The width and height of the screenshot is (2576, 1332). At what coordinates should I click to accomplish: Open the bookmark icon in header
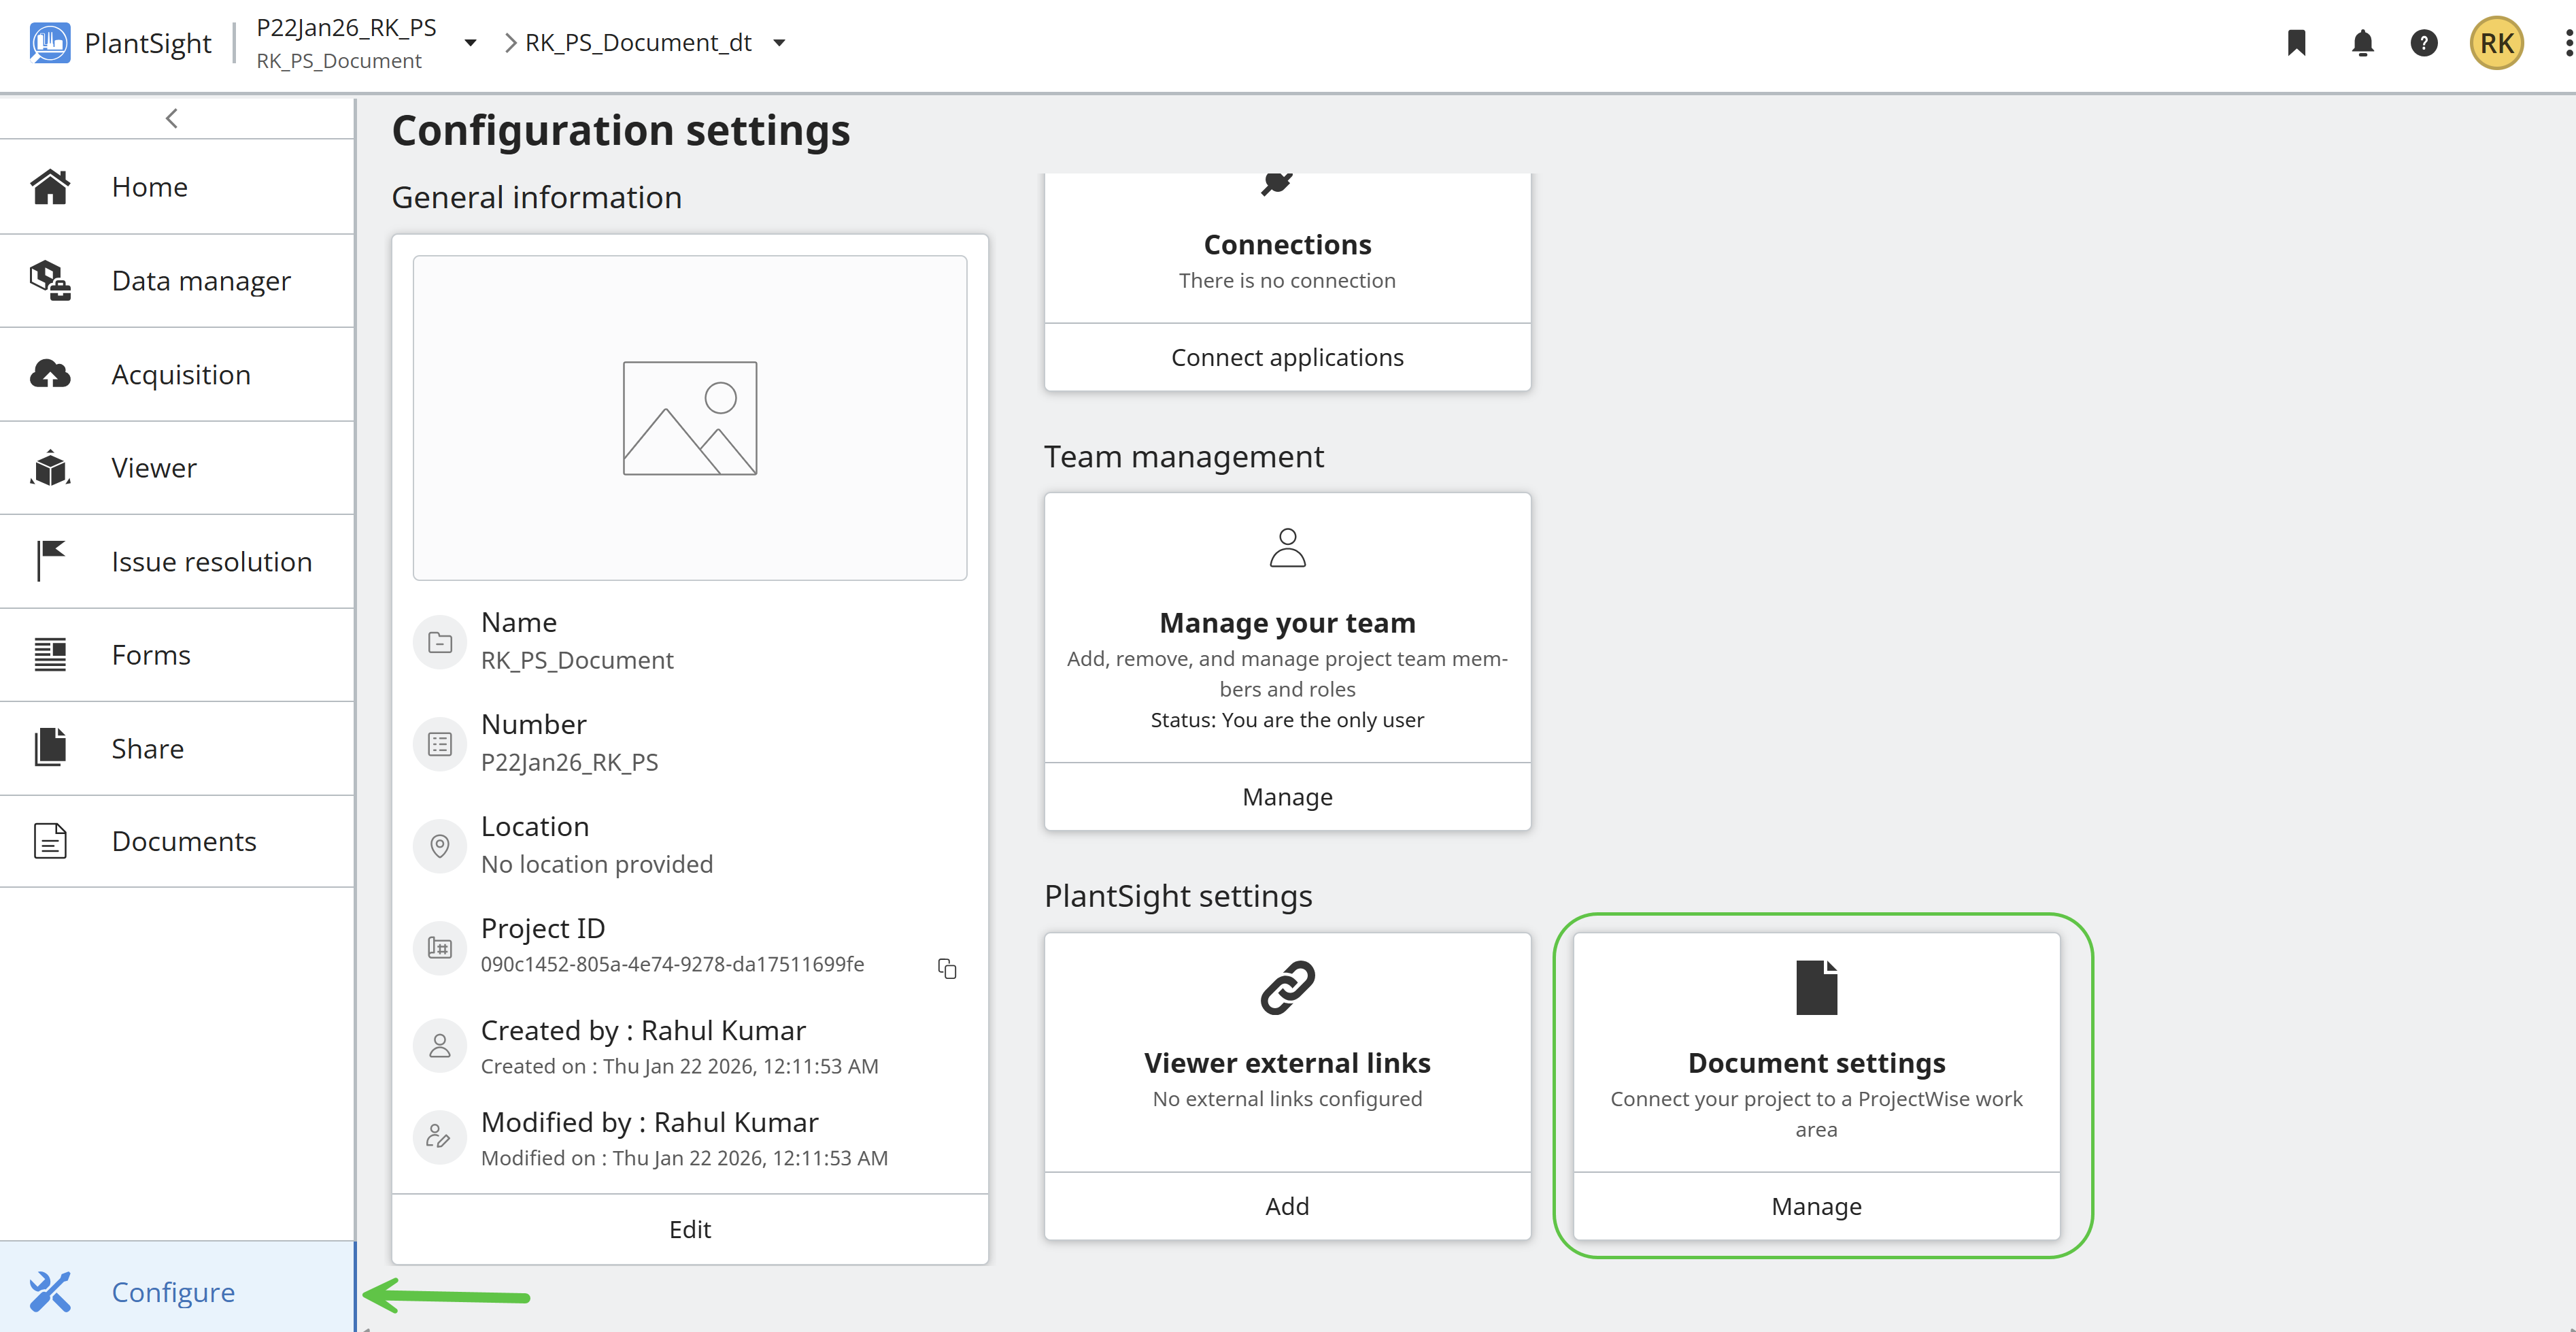tap(2296, 43)
